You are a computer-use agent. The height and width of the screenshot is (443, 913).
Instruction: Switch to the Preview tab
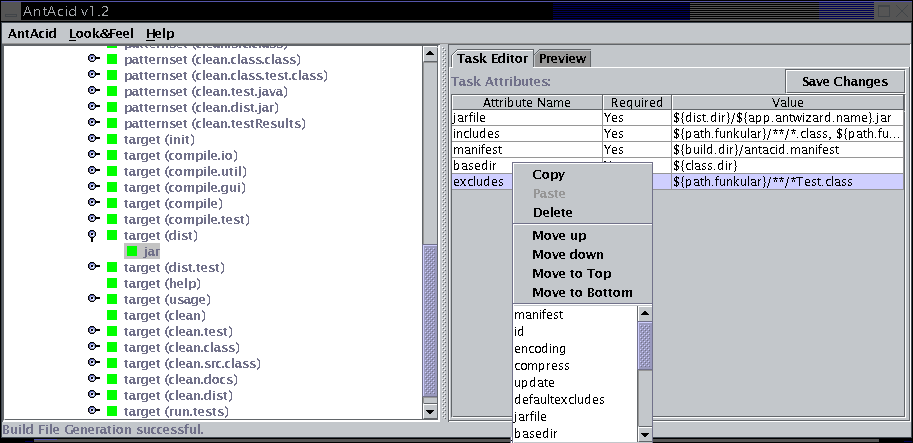coord(562,58)
